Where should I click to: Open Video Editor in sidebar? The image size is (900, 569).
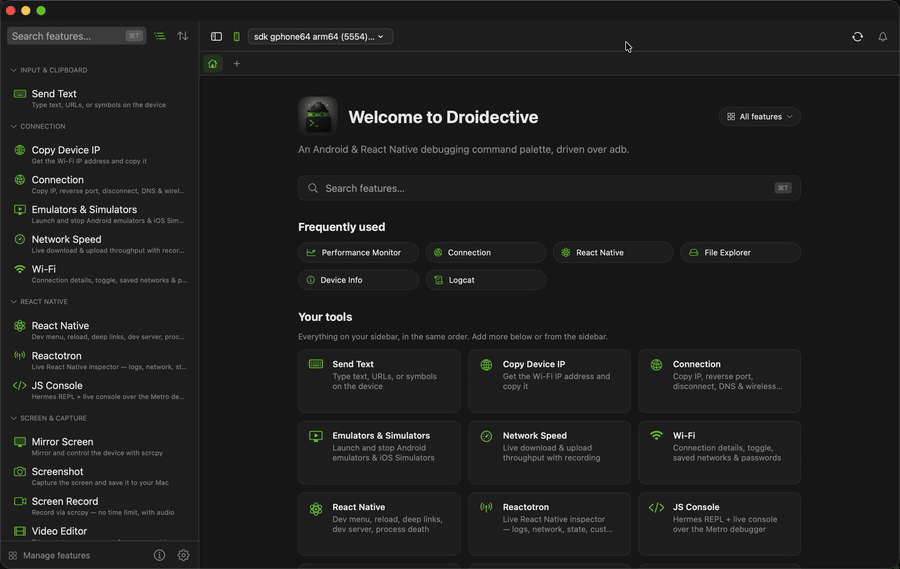[100, 532]
